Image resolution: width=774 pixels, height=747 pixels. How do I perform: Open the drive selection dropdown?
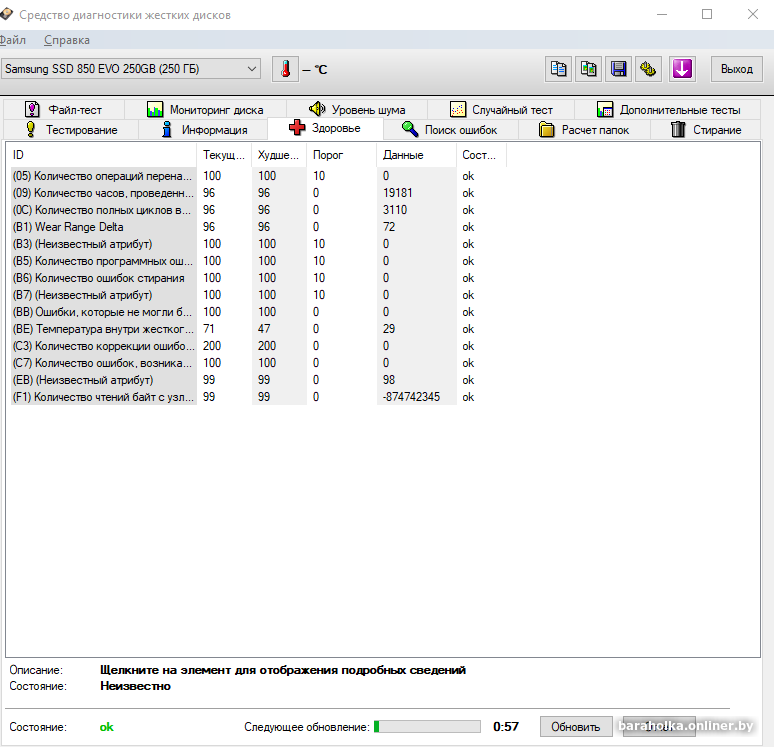pos(131,69)
